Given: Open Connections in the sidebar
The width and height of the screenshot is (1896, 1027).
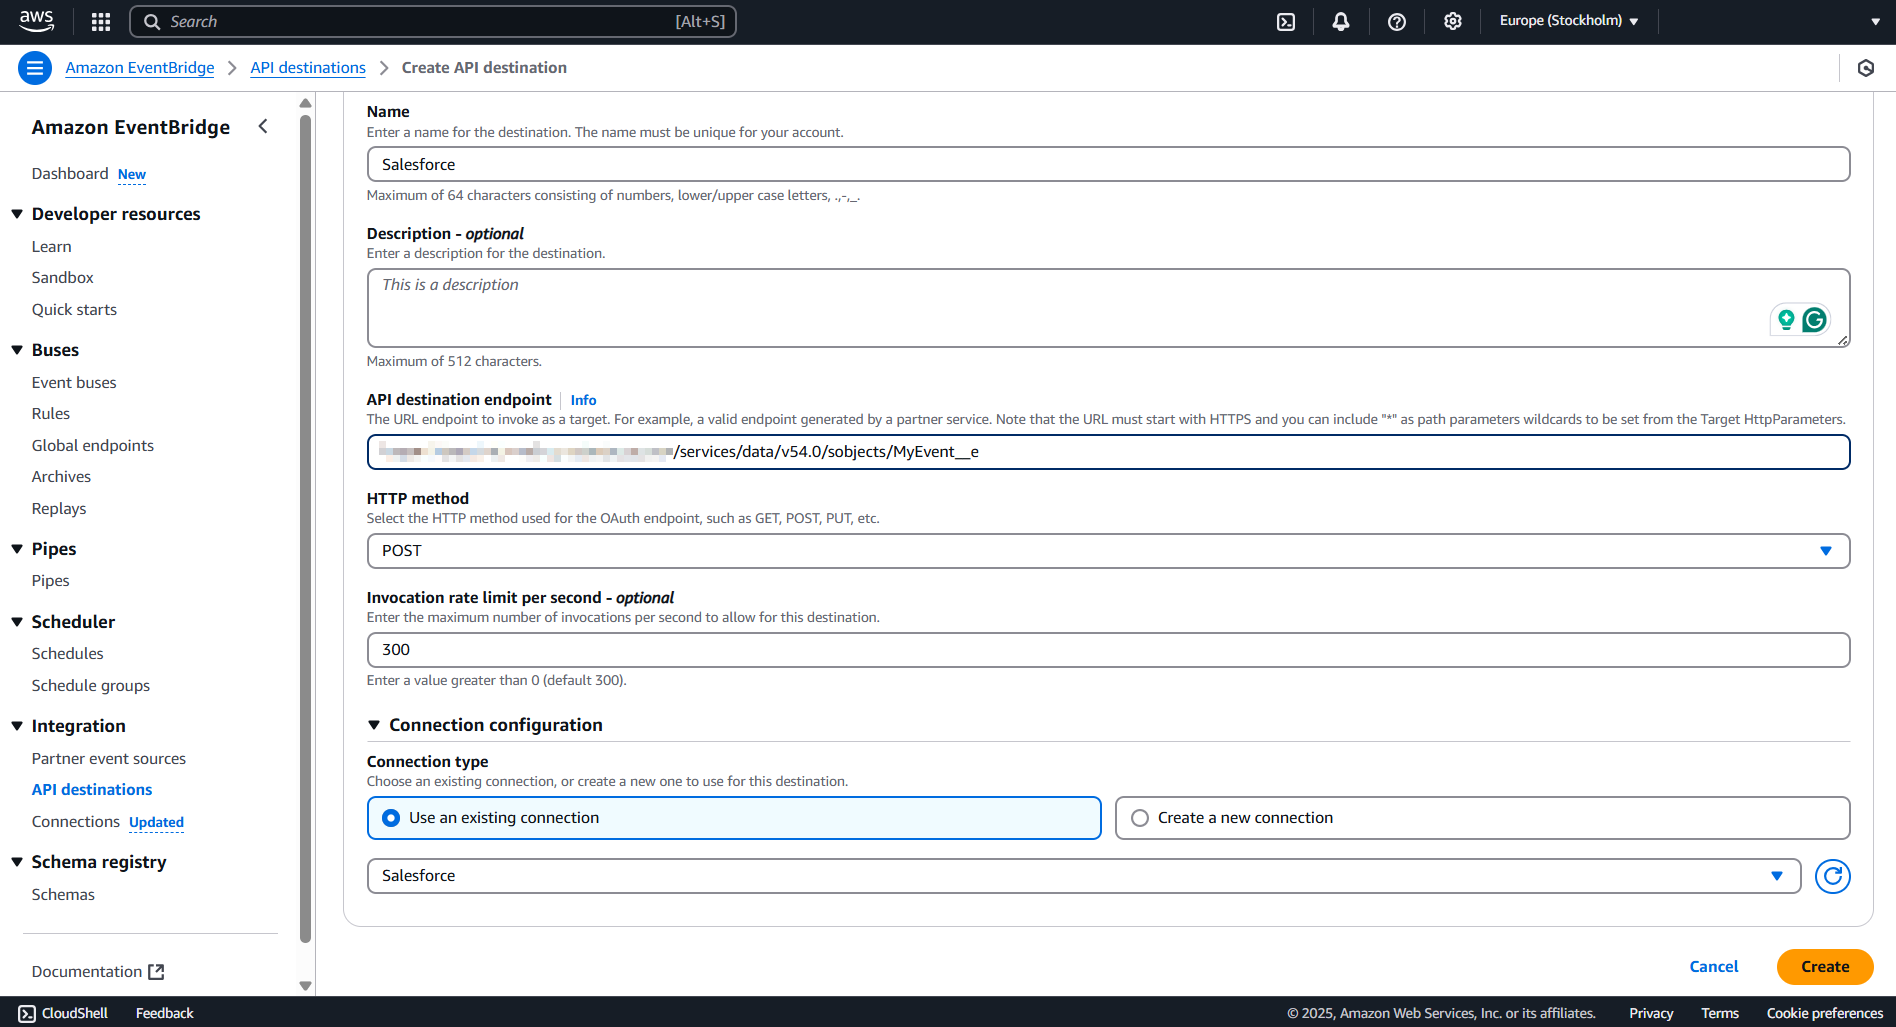Looking at the screenshot, I should click(75, 821).
